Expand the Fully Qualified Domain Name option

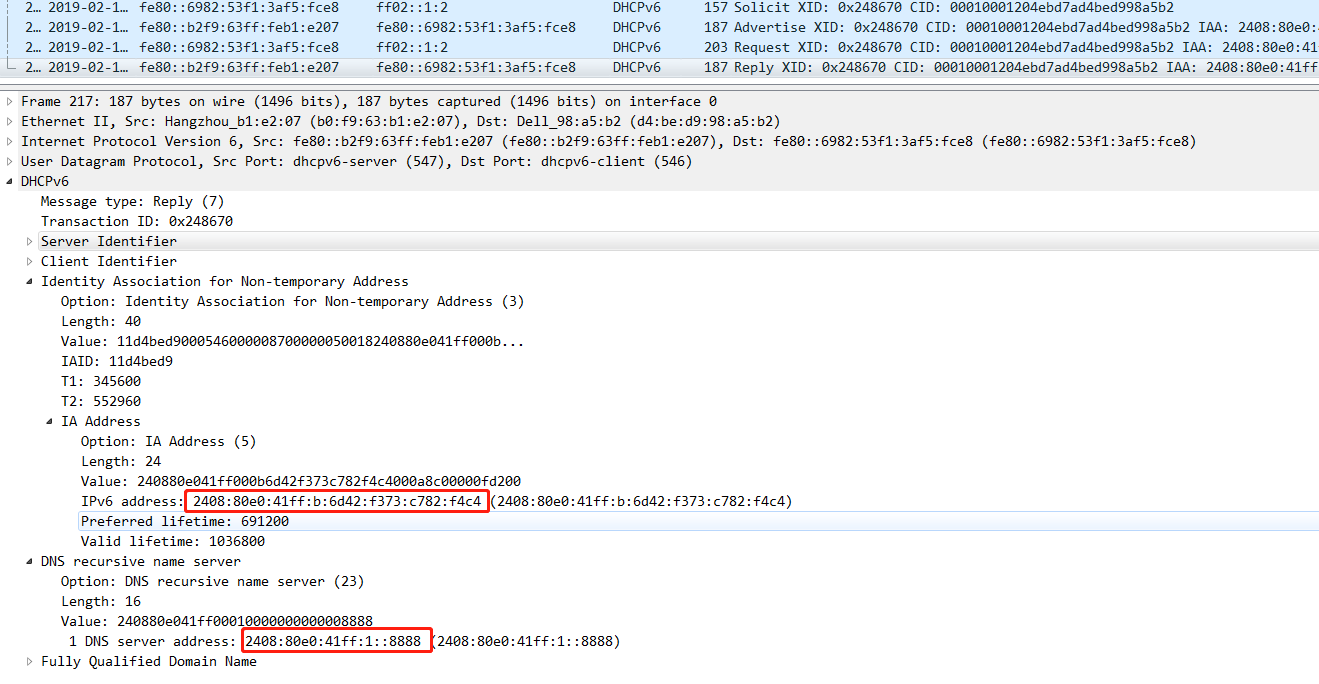point(29,661)
